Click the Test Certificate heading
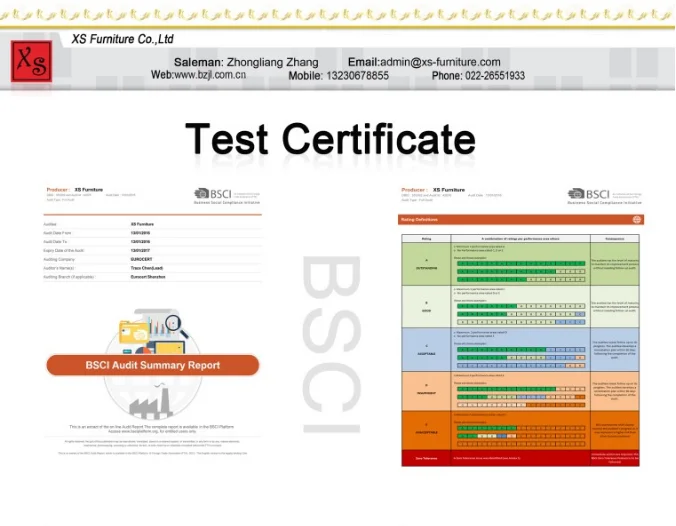The height and width of the screenshot is (526, 676). (x=330, y=138)
